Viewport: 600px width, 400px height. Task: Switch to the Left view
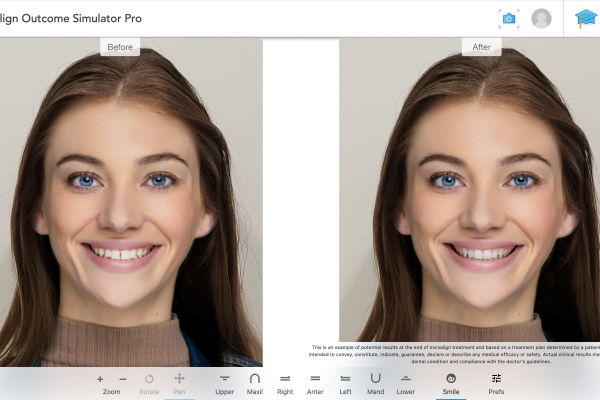tap(345, 384)
